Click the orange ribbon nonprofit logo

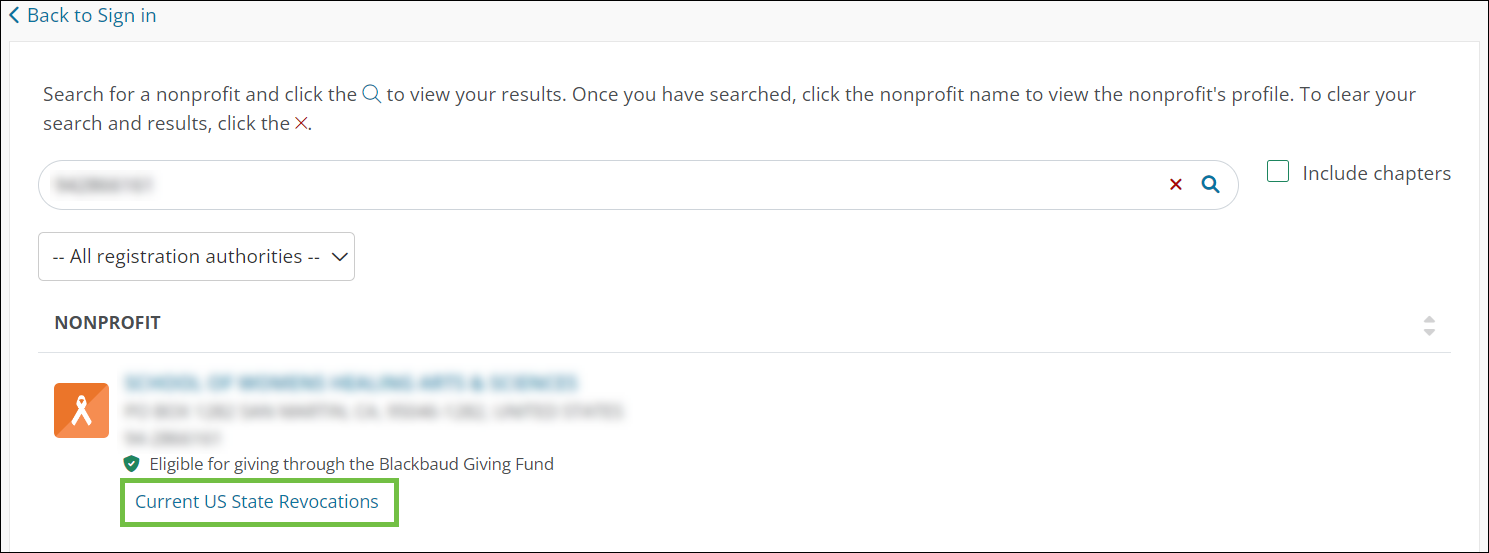pos(81,411)
